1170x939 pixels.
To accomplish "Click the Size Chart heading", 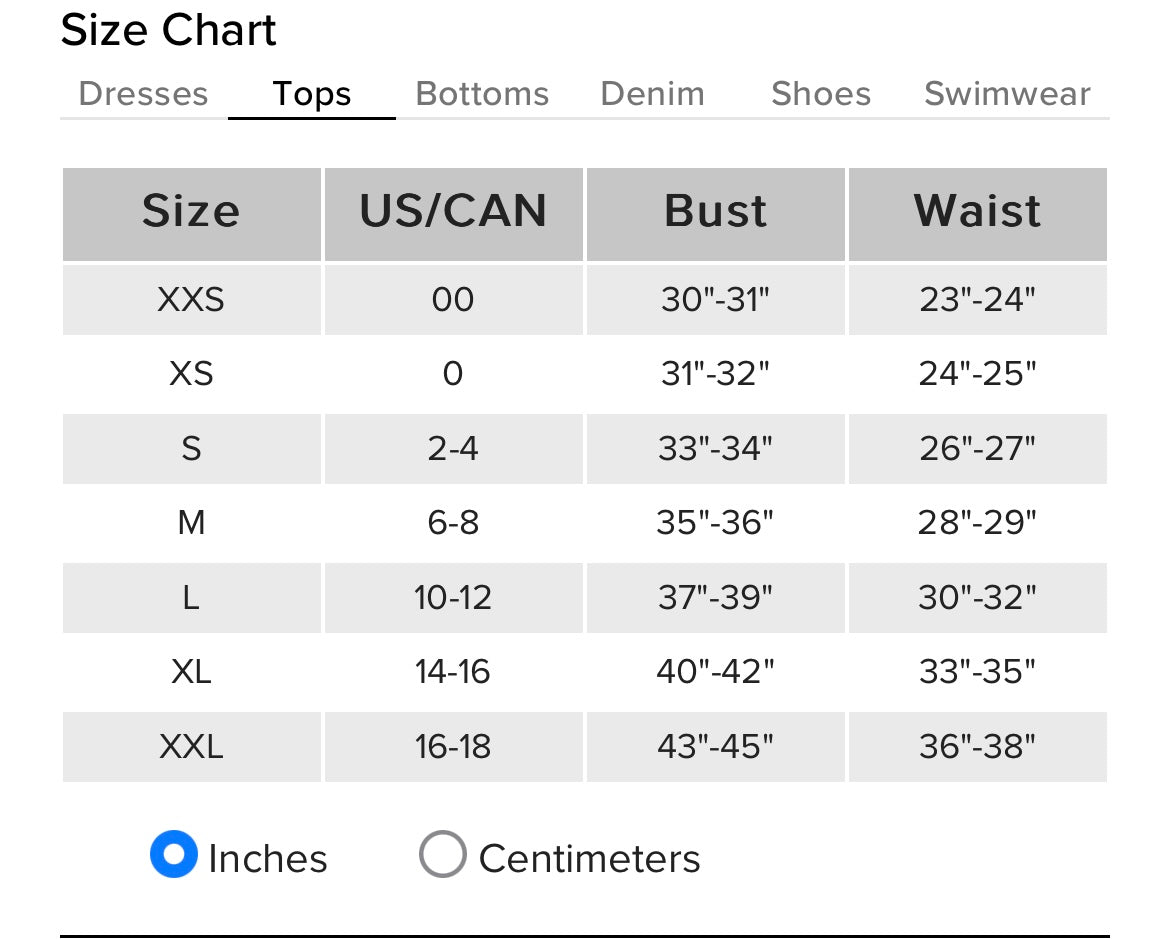I will coord(168,30).
